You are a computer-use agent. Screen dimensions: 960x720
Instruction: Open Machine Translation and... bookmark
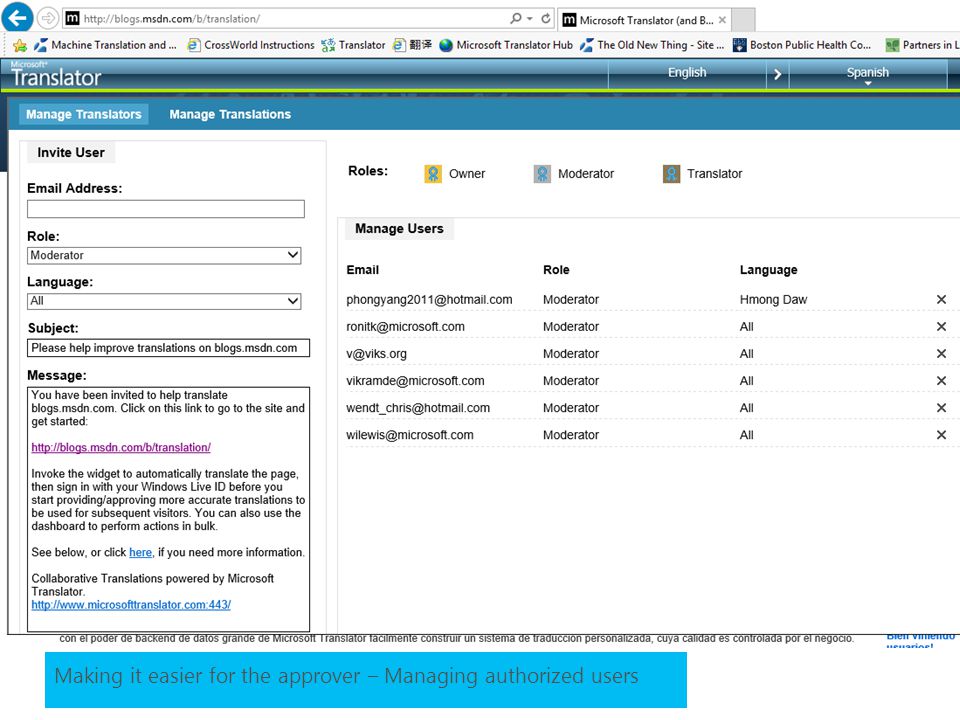(105, 45)
